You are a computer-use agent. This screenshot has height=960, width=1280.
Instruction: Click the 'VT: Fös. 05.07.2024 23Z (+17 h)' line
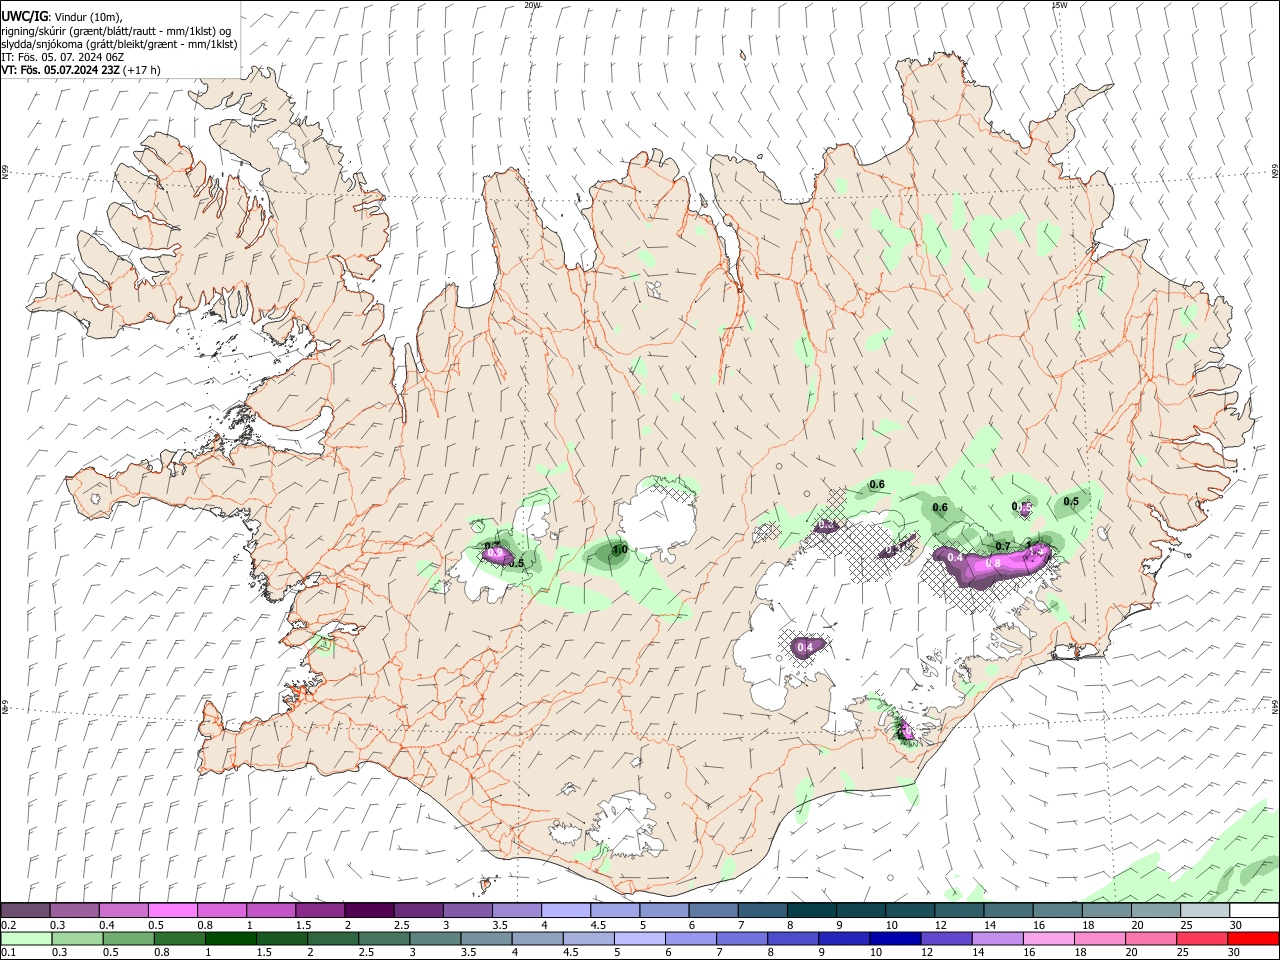(x=81, y=70)
